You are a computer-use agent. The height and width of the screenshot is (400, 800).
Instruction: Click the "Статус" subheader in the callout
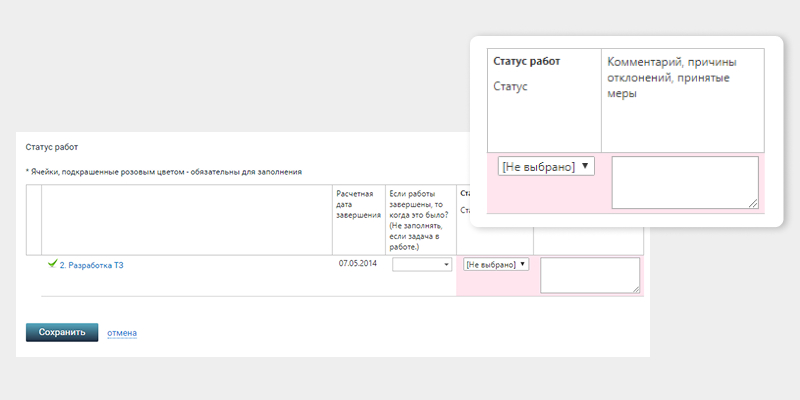(511, 87)
